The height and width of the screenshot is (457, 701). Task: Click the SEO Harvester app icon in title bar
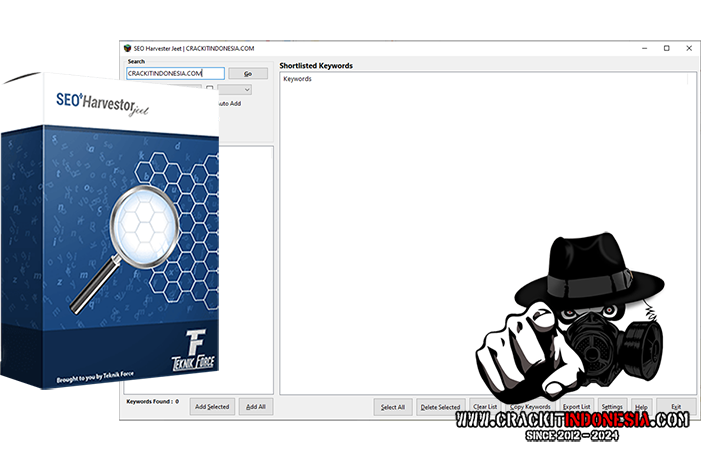126,48
